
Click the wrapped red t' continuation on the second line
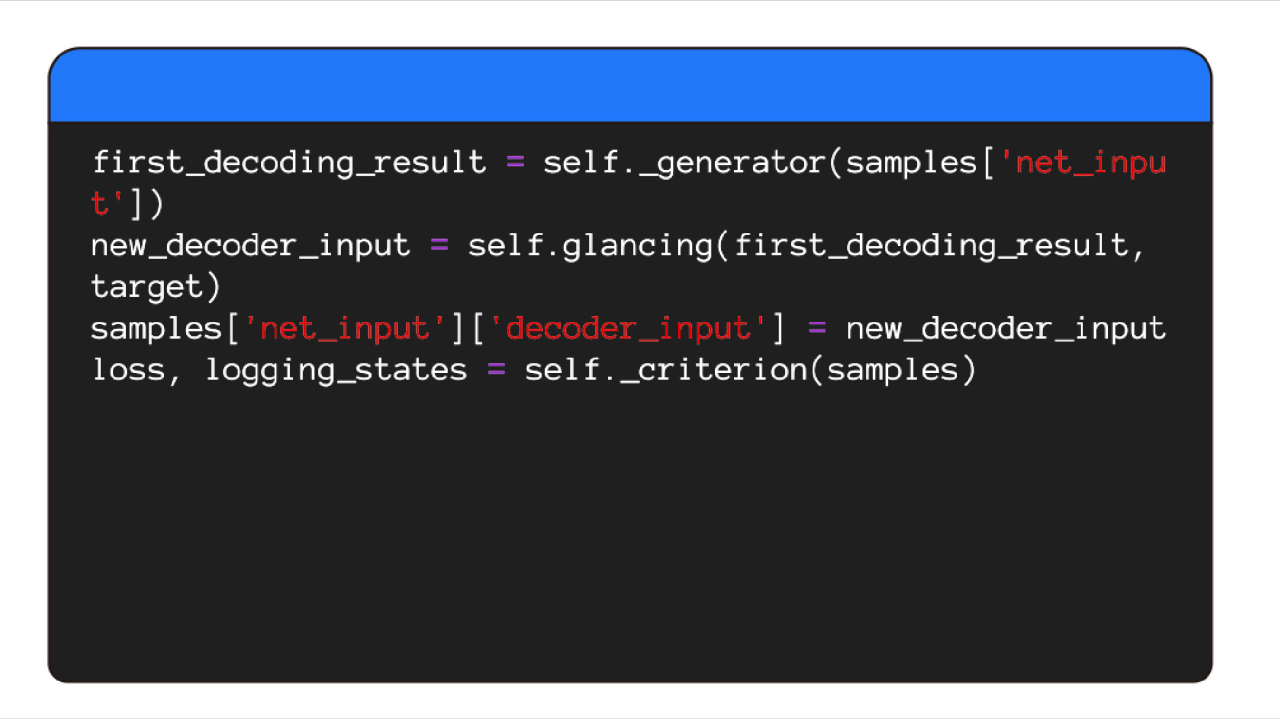pos(108,205)
